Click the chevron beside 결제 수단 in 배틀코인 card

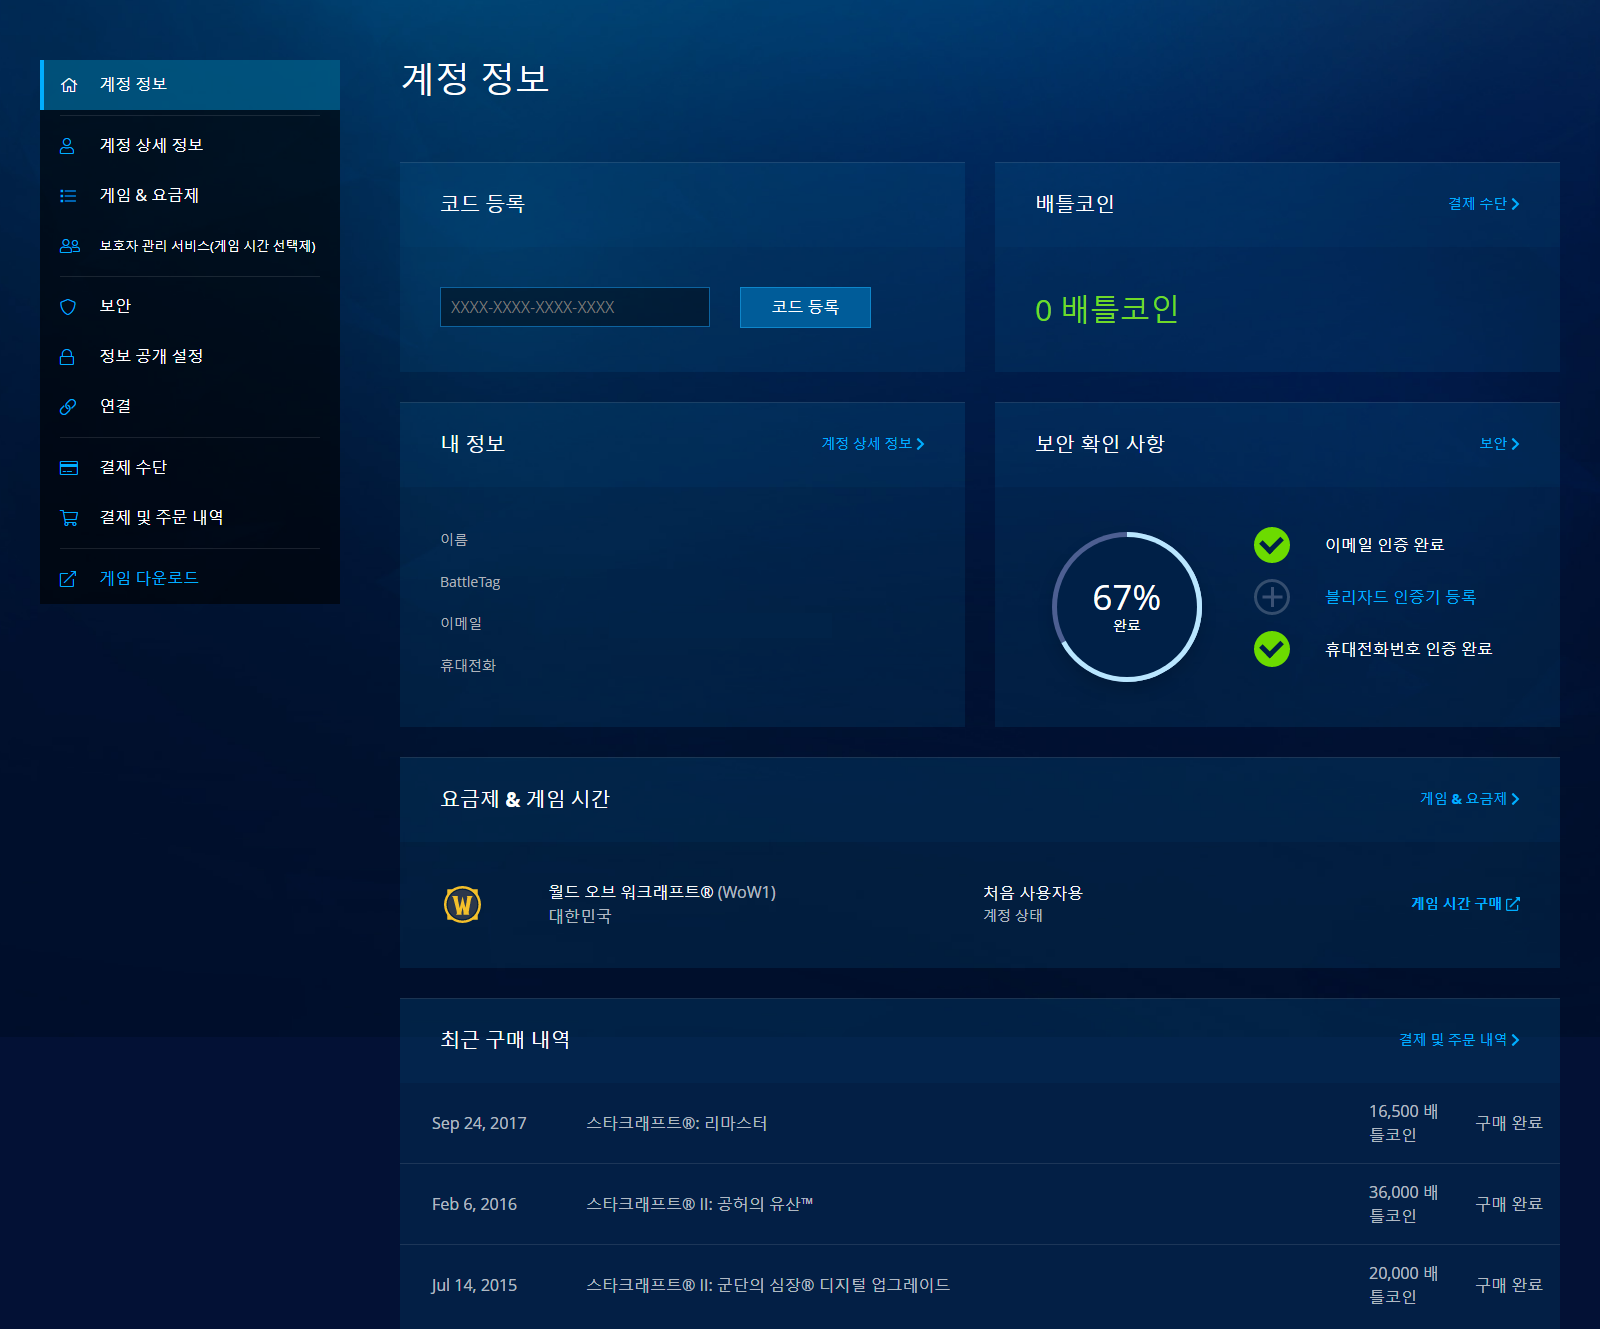pos(1515,204)
